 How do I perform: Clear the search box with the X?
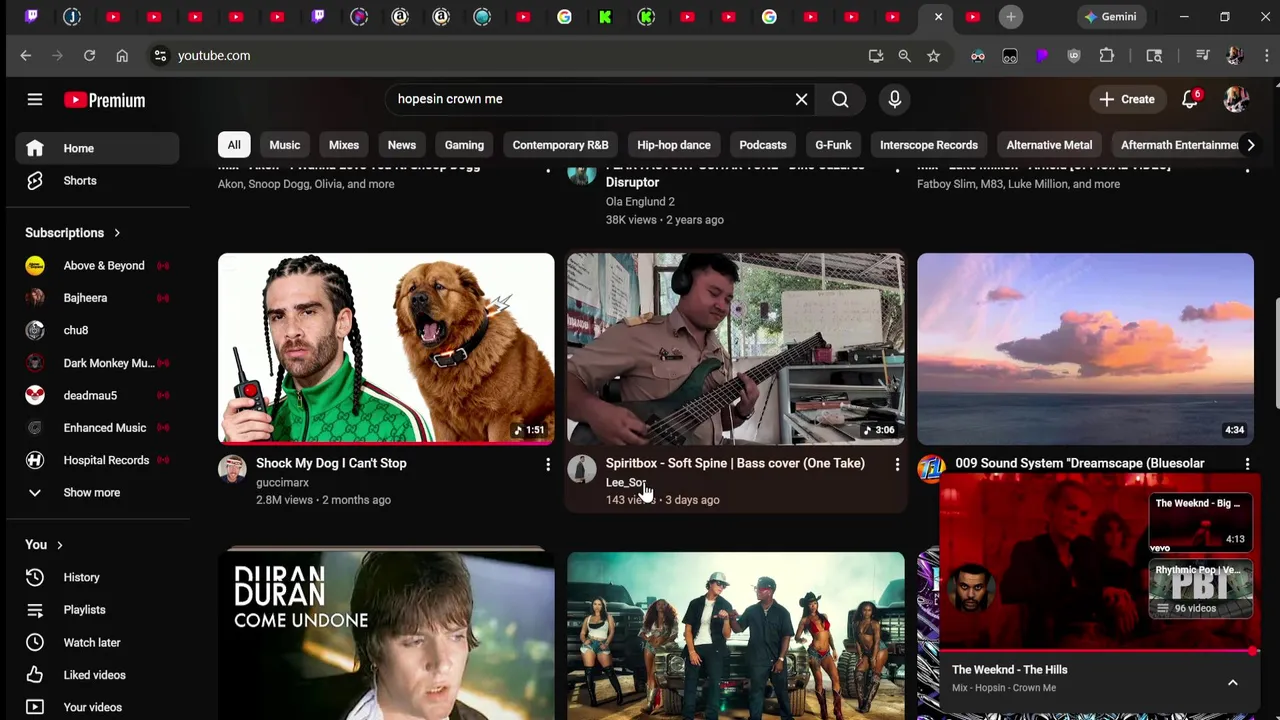(x=801, y=99)
